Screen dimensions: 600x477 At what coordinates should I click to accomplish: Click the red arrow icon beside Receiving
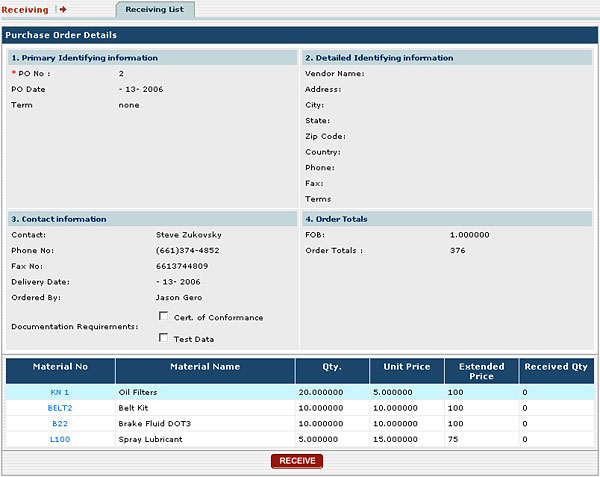63,9
